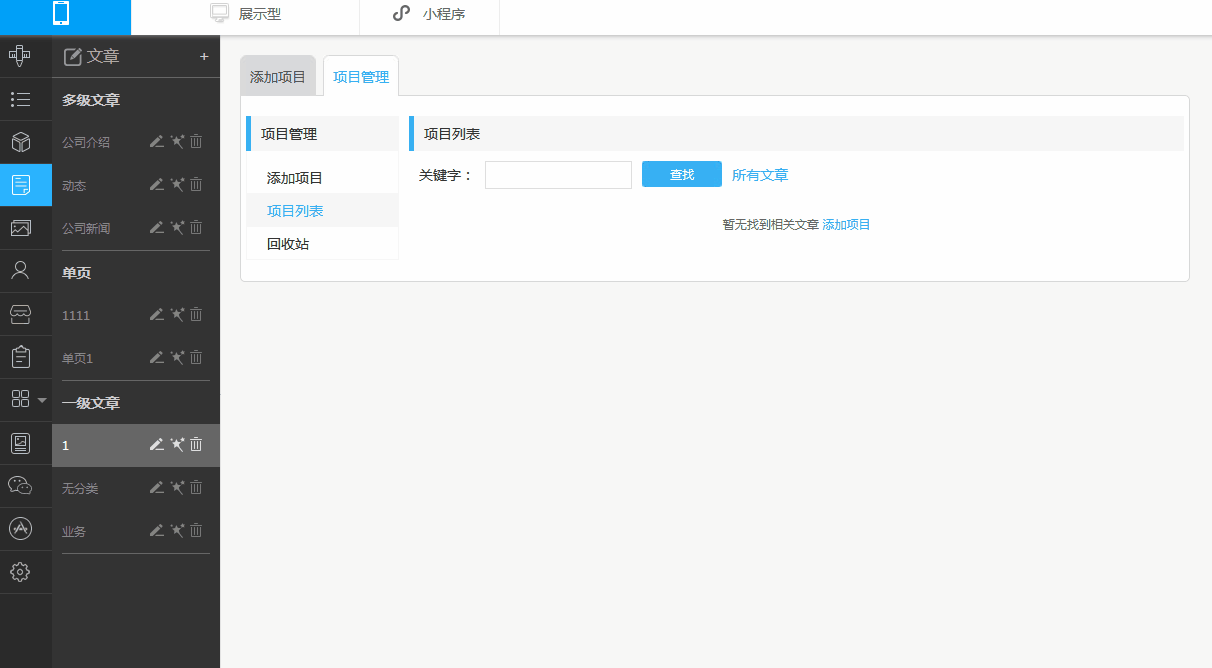Image resolution: width=1212 pixels, height=668 pixels.
Task: Open the 3D box product icon
Action: point(20,142)
